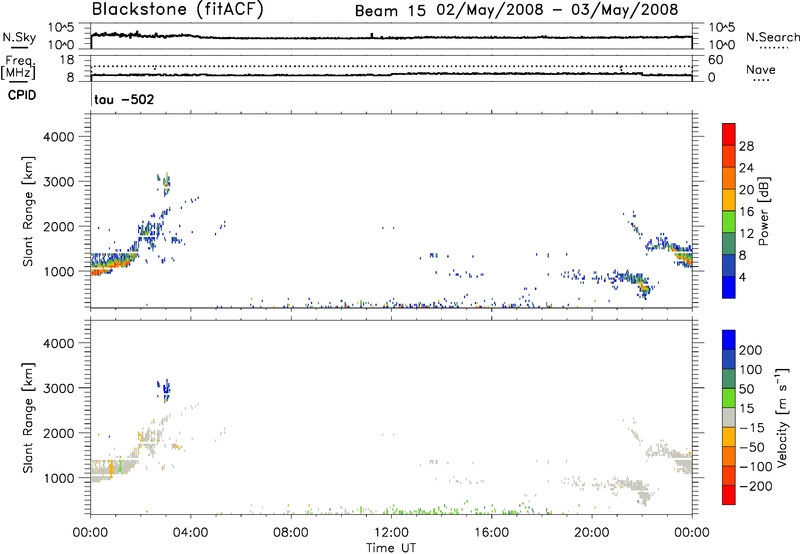Click the 'Freq. [MHz]' axis label
800x554 pixels.
[x=18, y=67]
